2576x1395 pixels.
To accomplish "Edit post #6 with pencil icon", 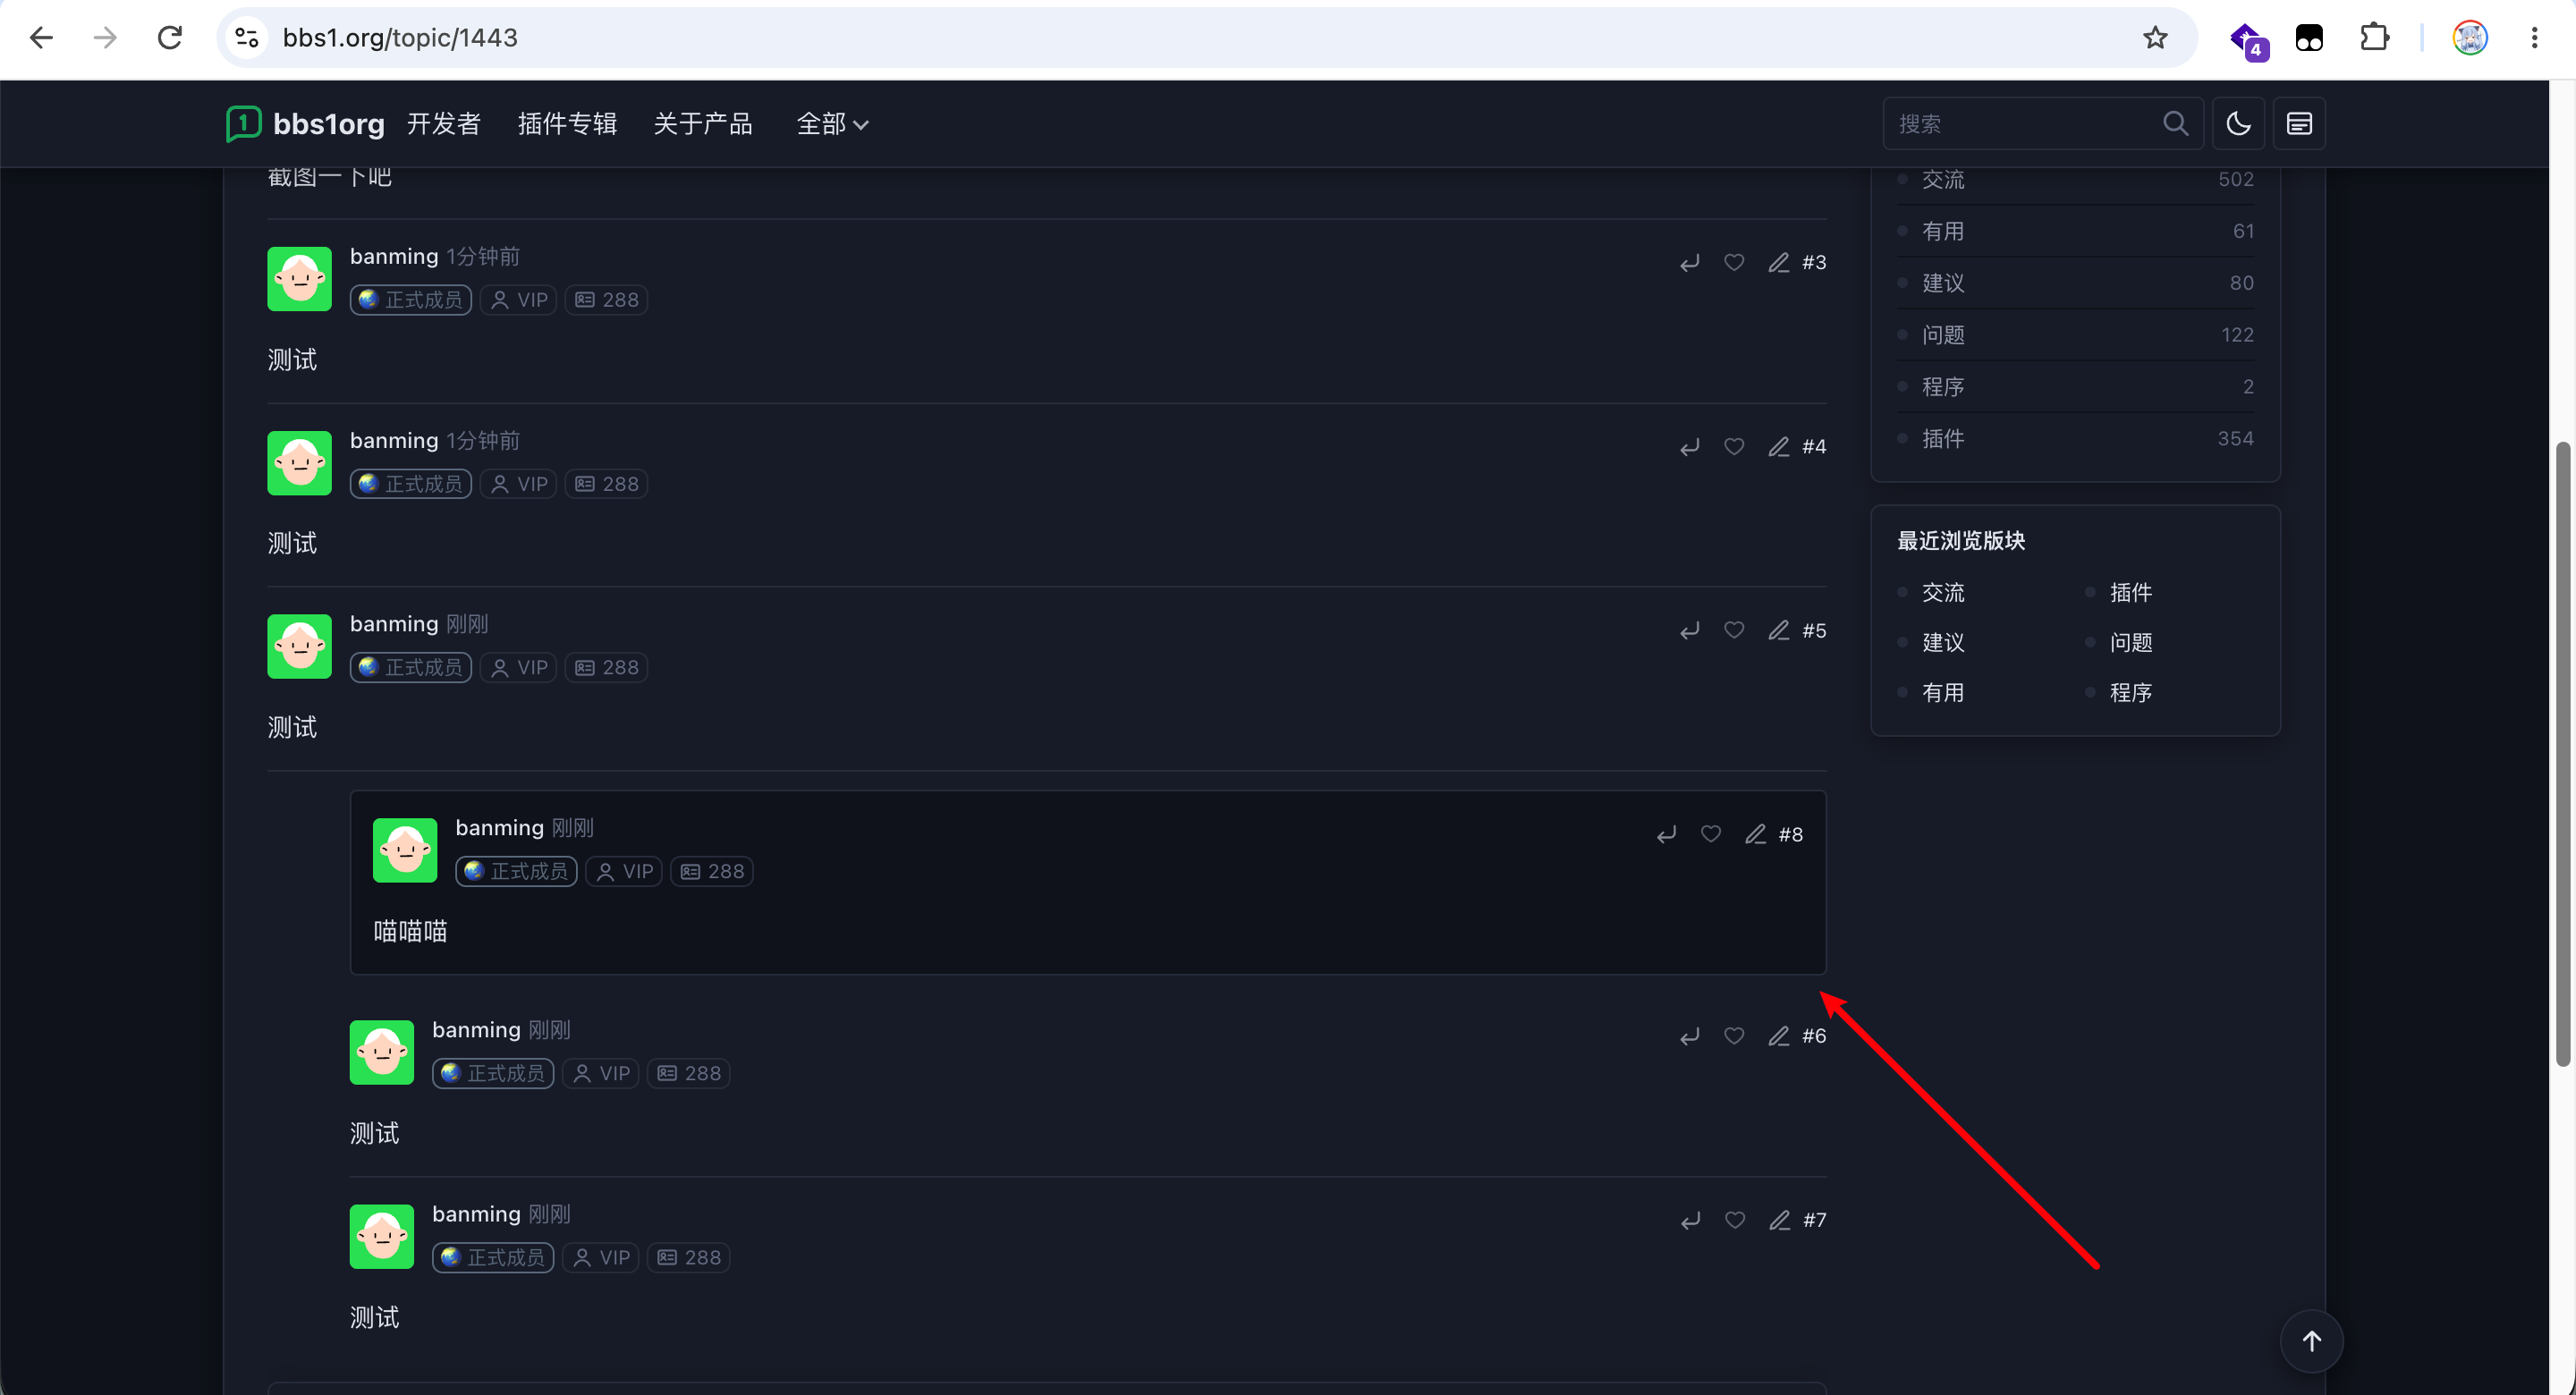I will point(1778,1036).
